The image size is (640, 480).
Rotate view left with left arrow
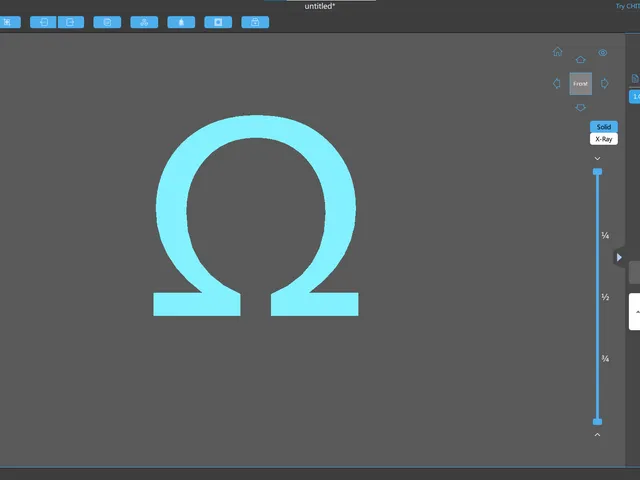pyautogui.click(x=556, y=83)
